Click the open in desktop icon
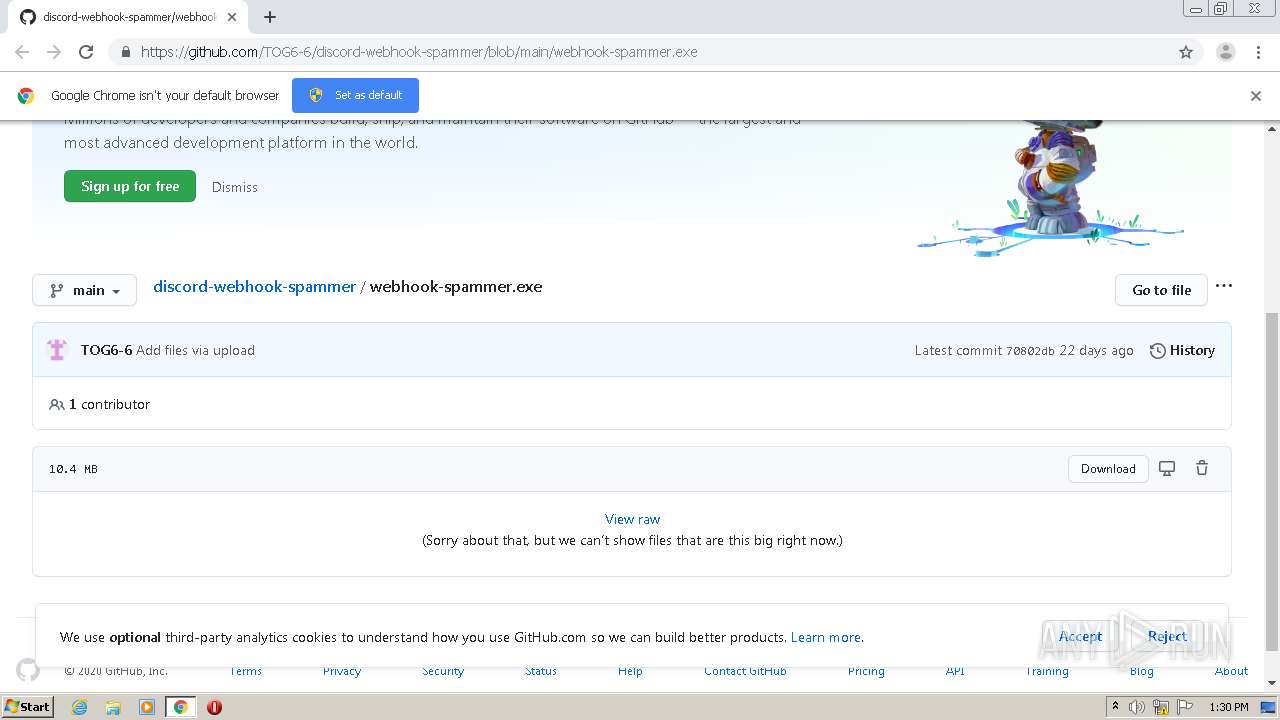1280x720 pixels. point(1167,468)
